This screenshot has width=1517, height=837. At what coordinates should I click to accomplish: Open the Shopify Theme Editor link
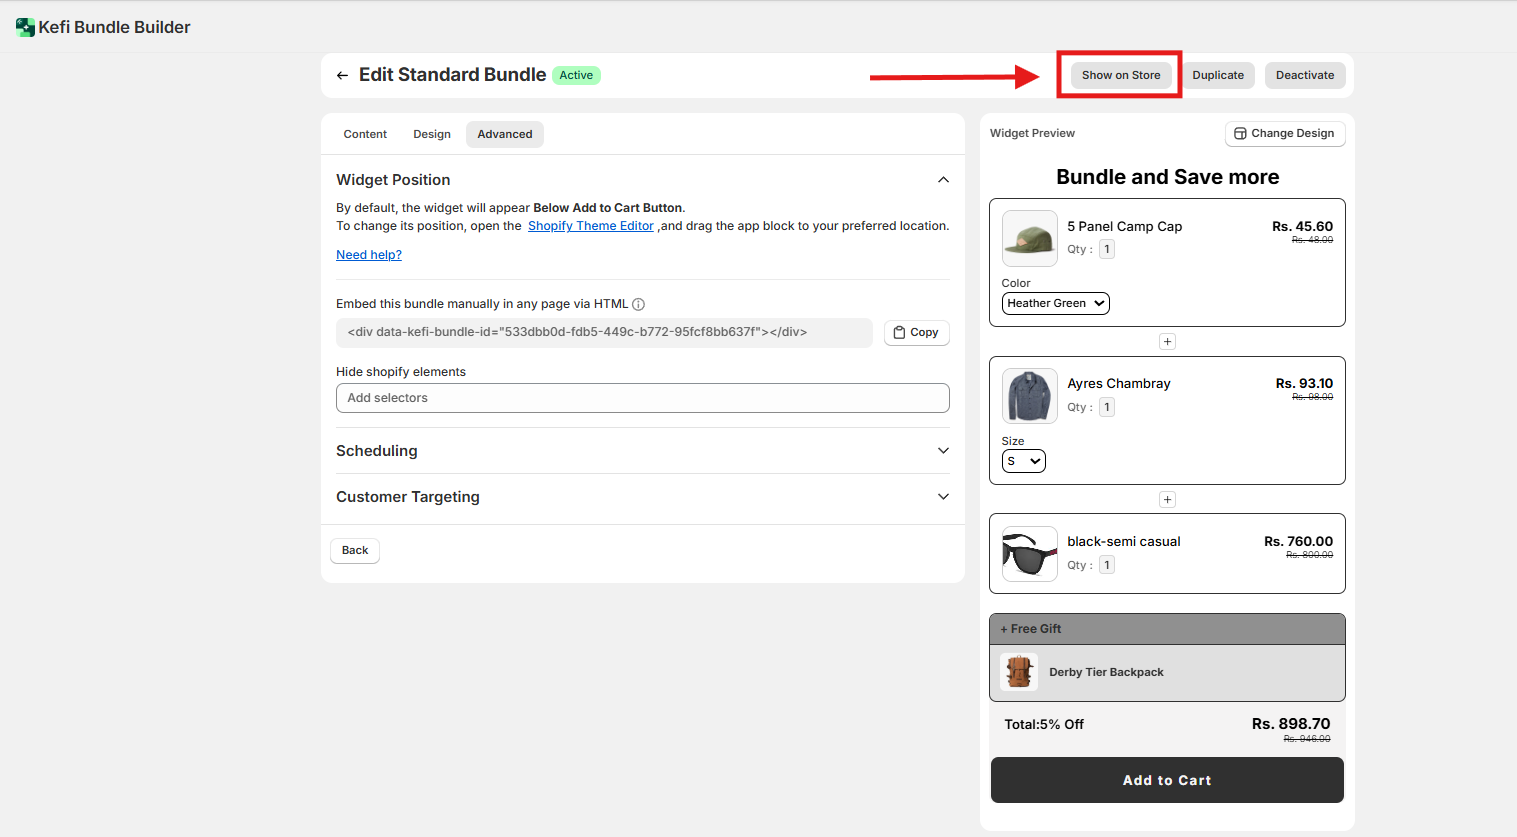(590, 226)
